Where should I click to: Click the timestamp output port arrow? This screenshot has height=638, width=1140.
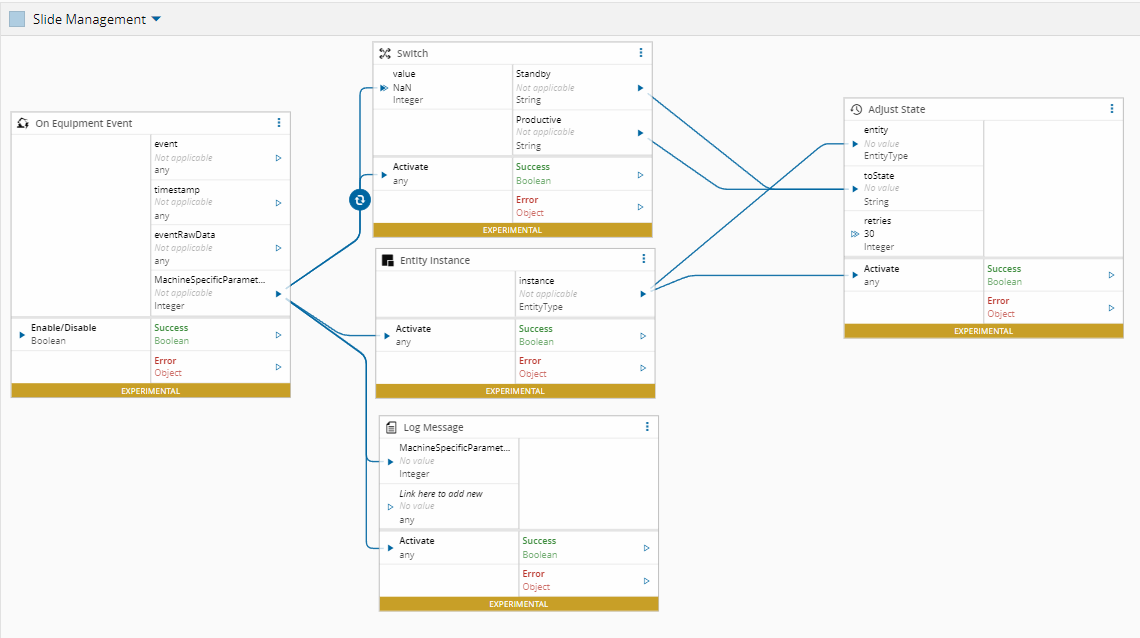278,202
